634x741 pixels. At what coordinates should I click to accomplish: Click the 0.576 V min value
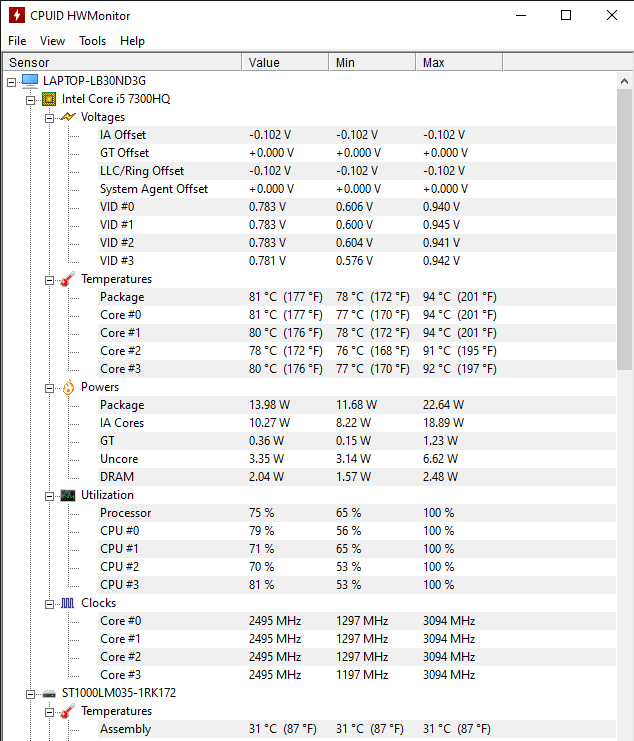[x=354, y=261]
